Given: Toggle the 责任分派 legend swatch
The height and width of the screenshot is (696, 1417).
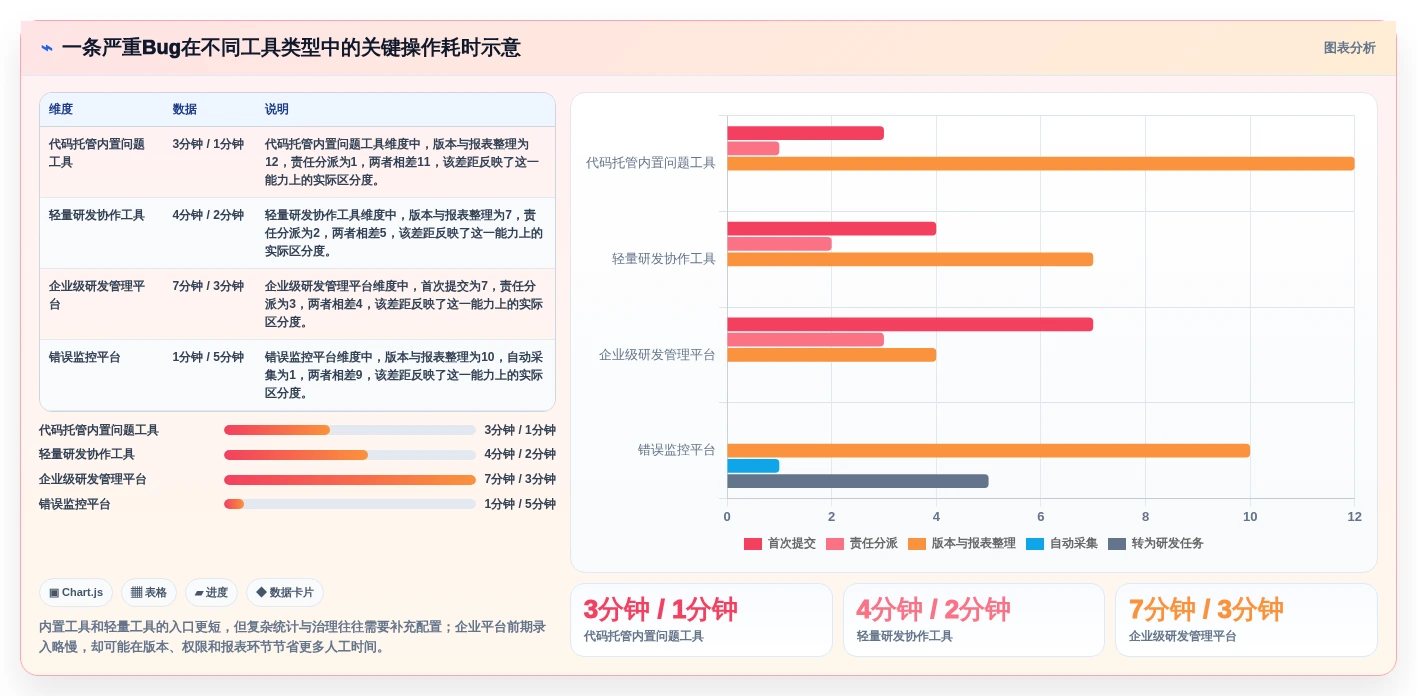Looking at the screenshot, I should point(835,544).
